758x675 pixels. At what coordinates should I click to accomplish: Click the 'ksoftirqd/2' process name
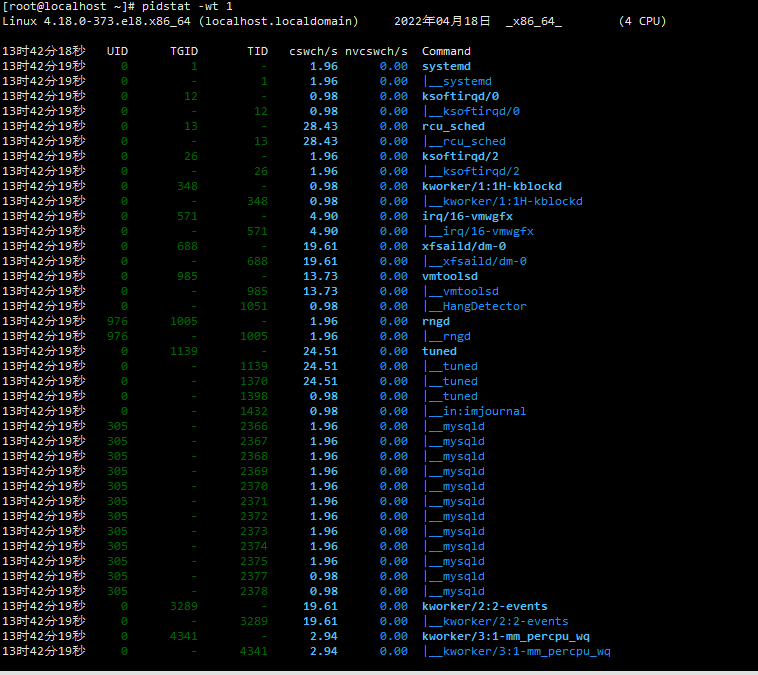[x=460, y=156]
